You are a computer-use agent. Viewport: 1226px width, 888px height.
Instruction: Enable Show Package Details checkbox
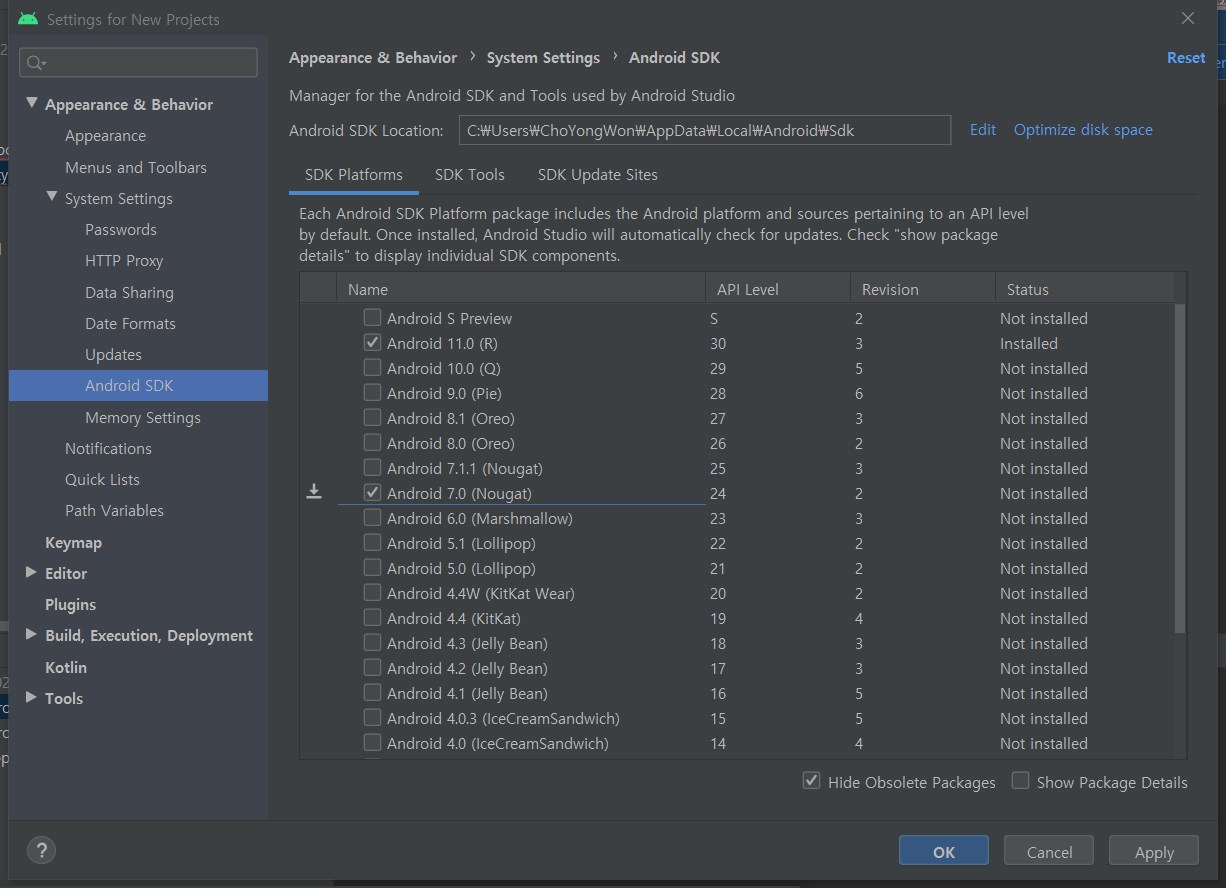click(x=1020, y=781)
